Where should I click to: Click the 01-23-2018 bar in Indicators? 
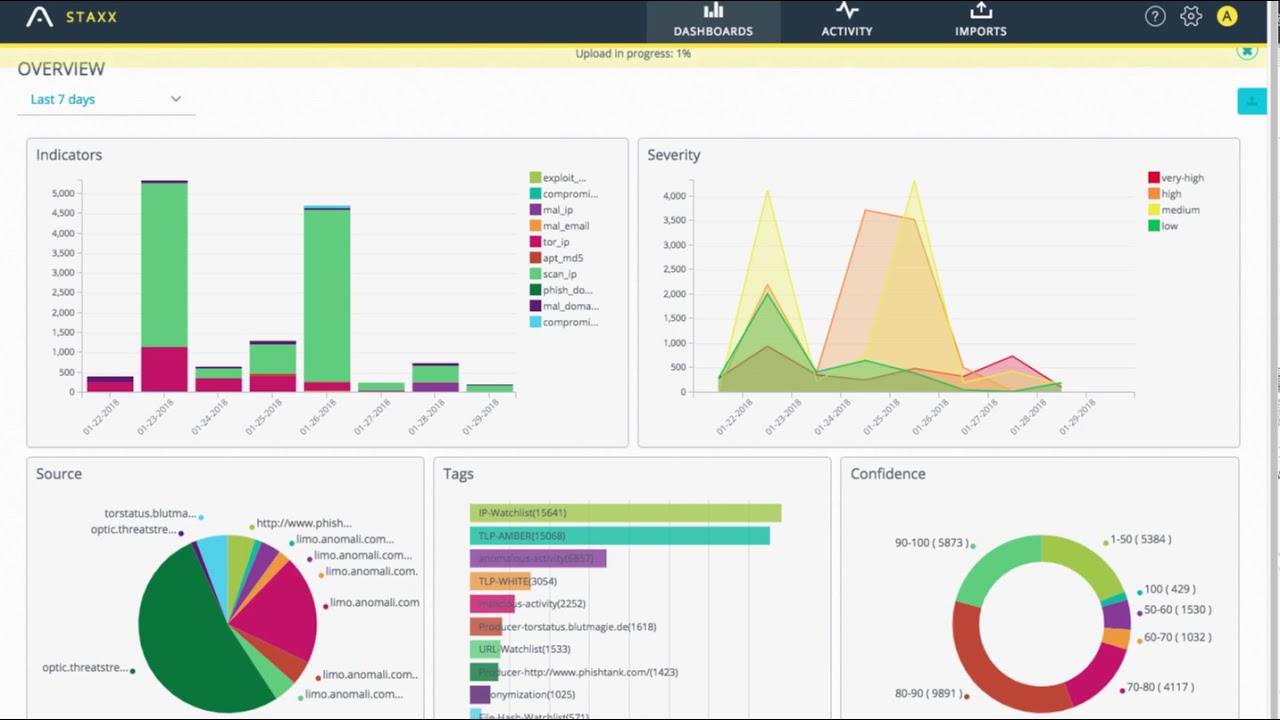click(164, 286)
